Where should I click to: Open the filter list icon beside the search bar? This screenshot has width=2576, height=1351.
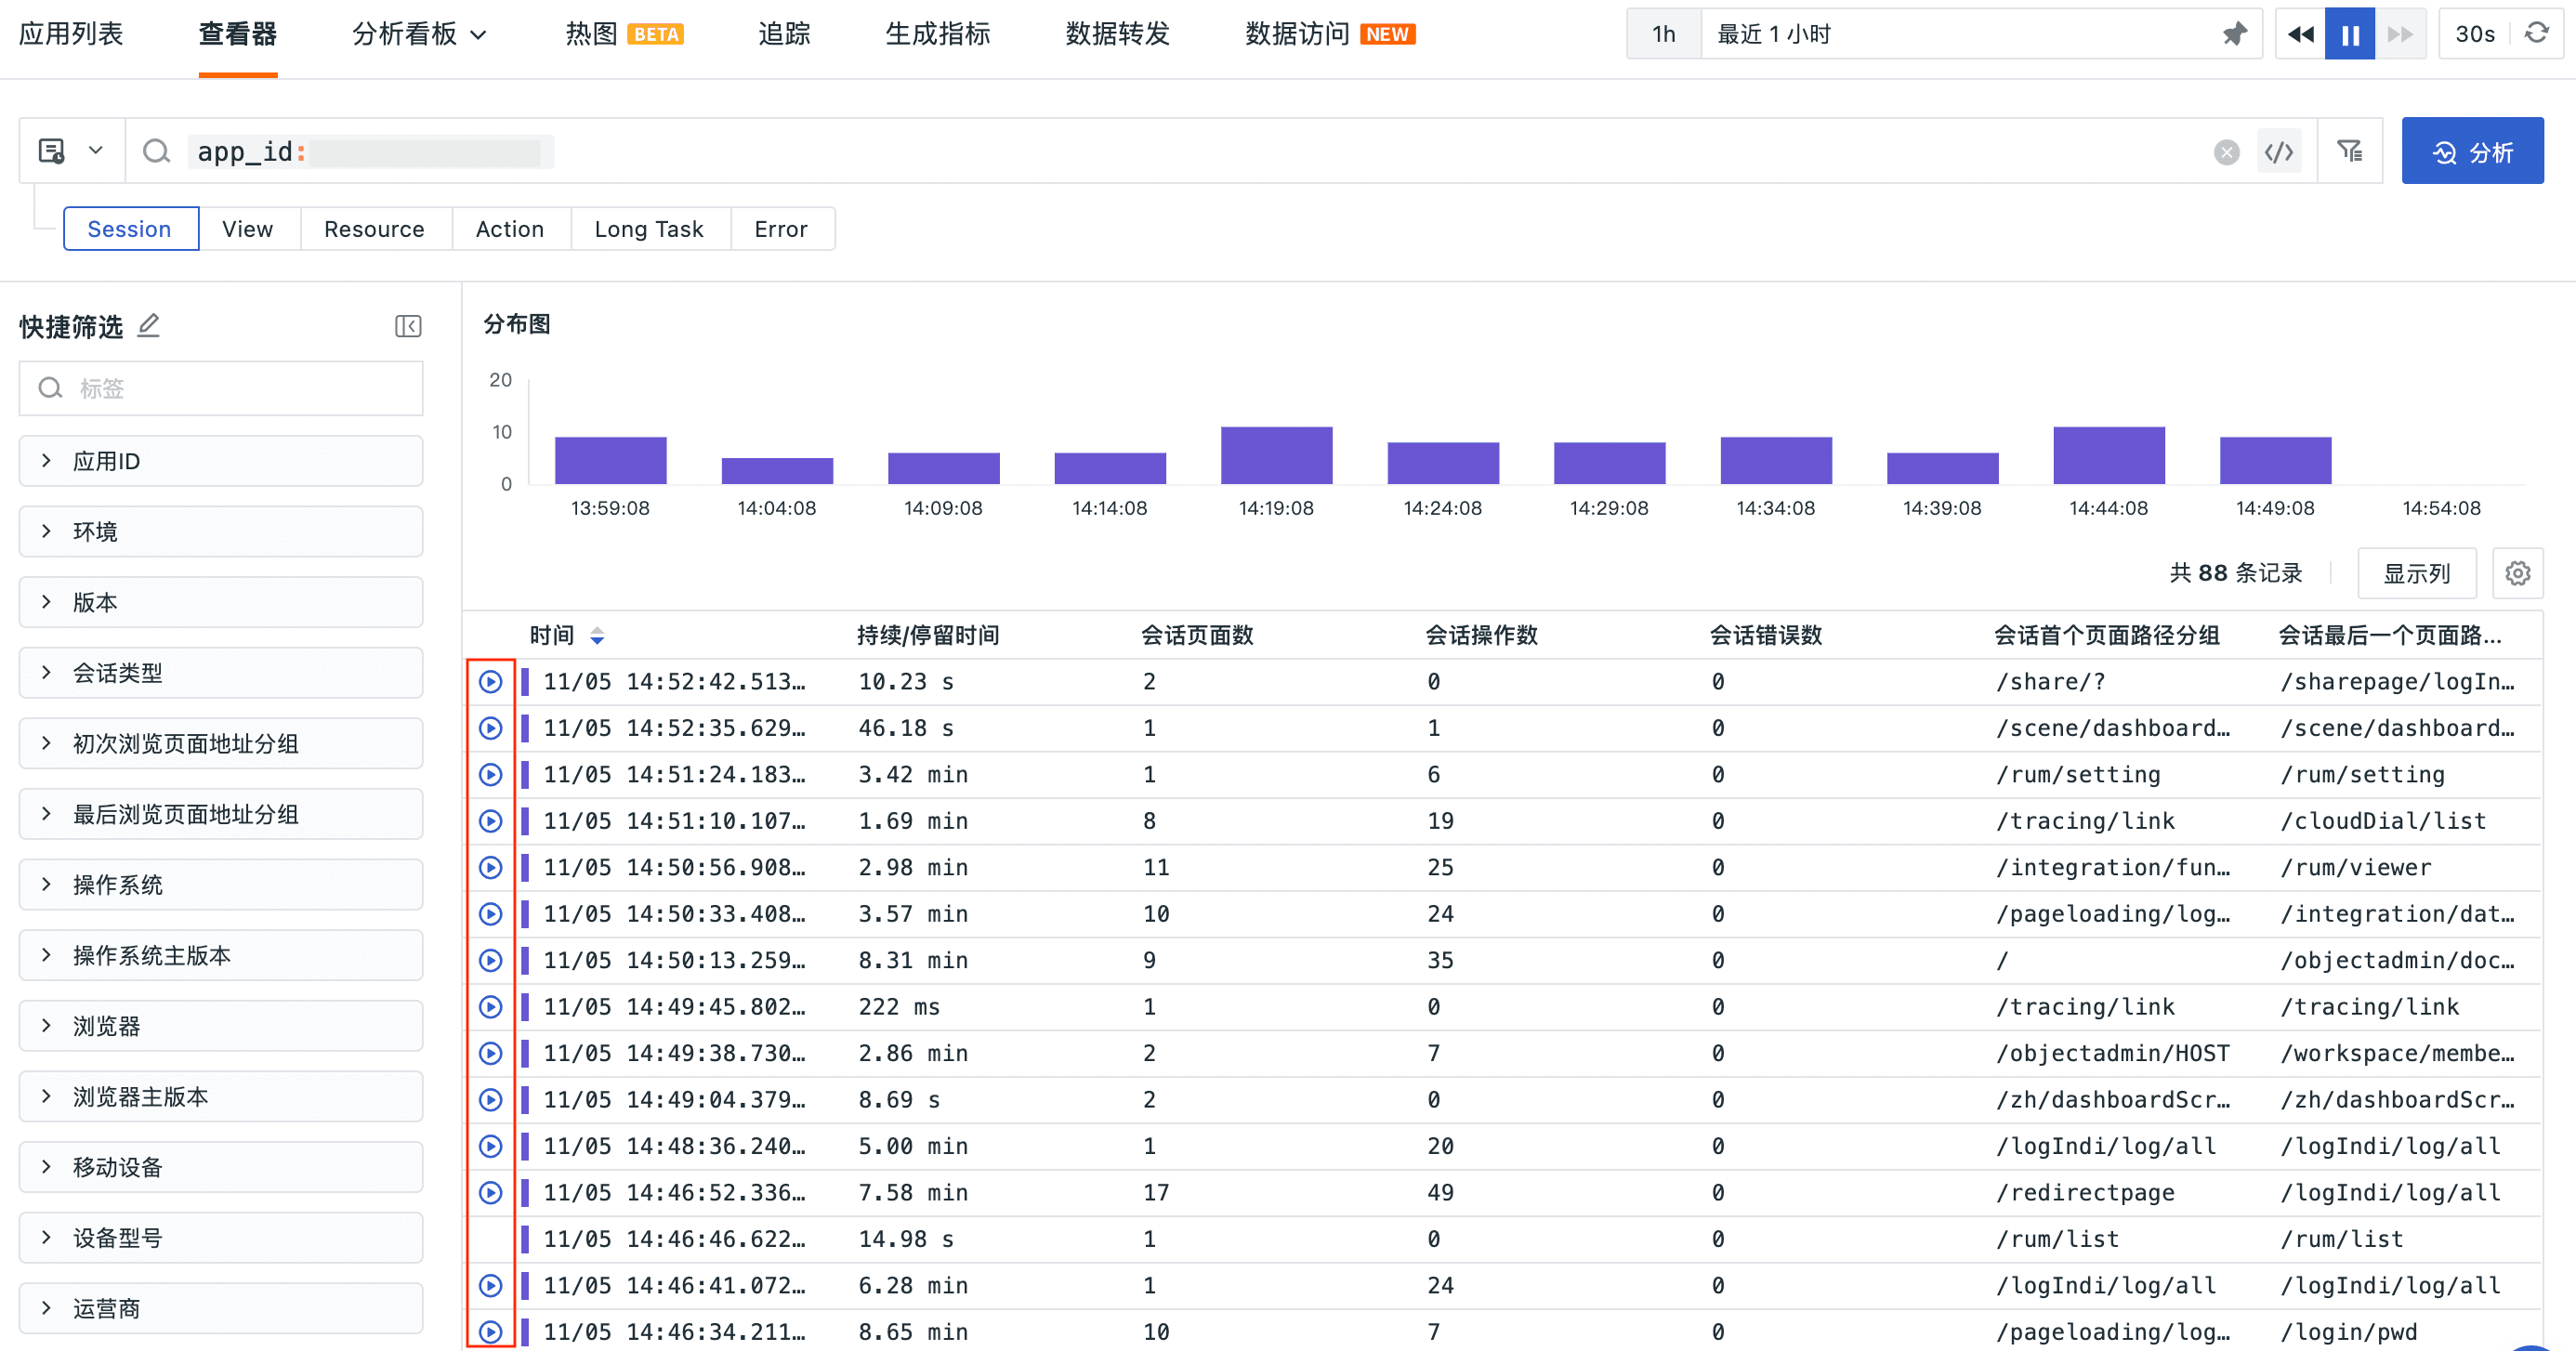pos(2349,151)
